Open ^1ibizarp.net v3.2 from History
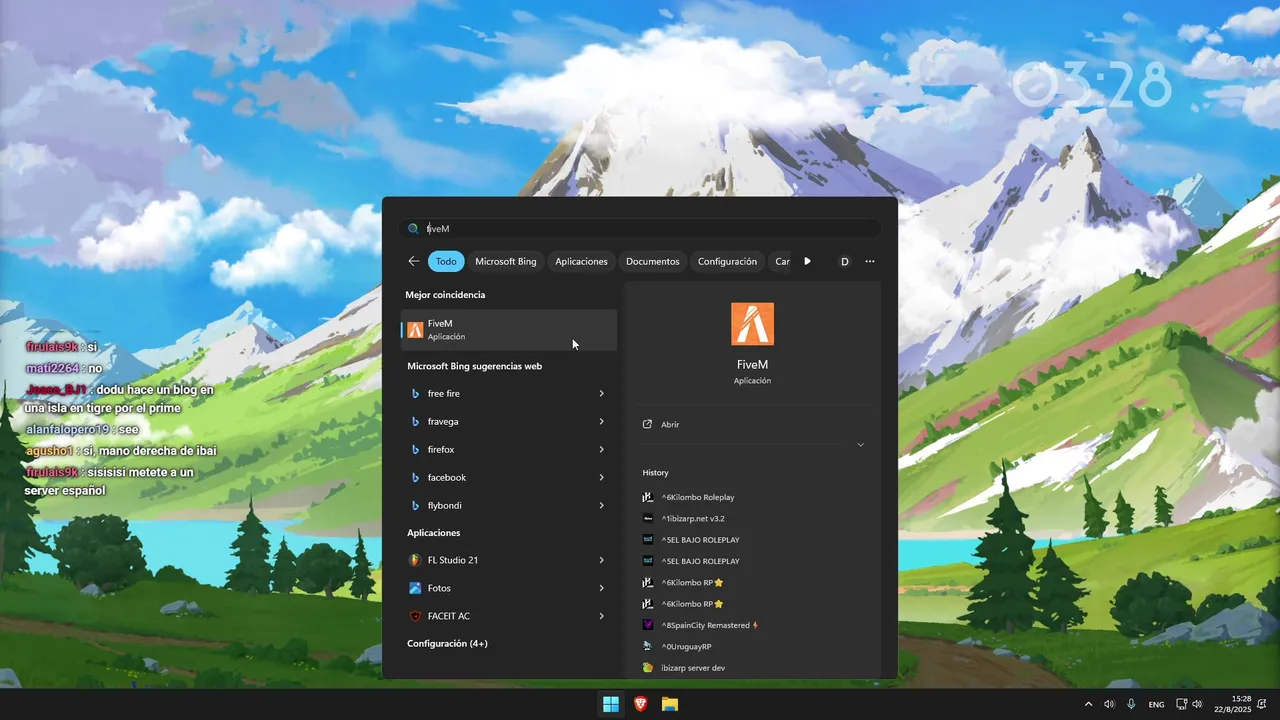 click(693, 518)
